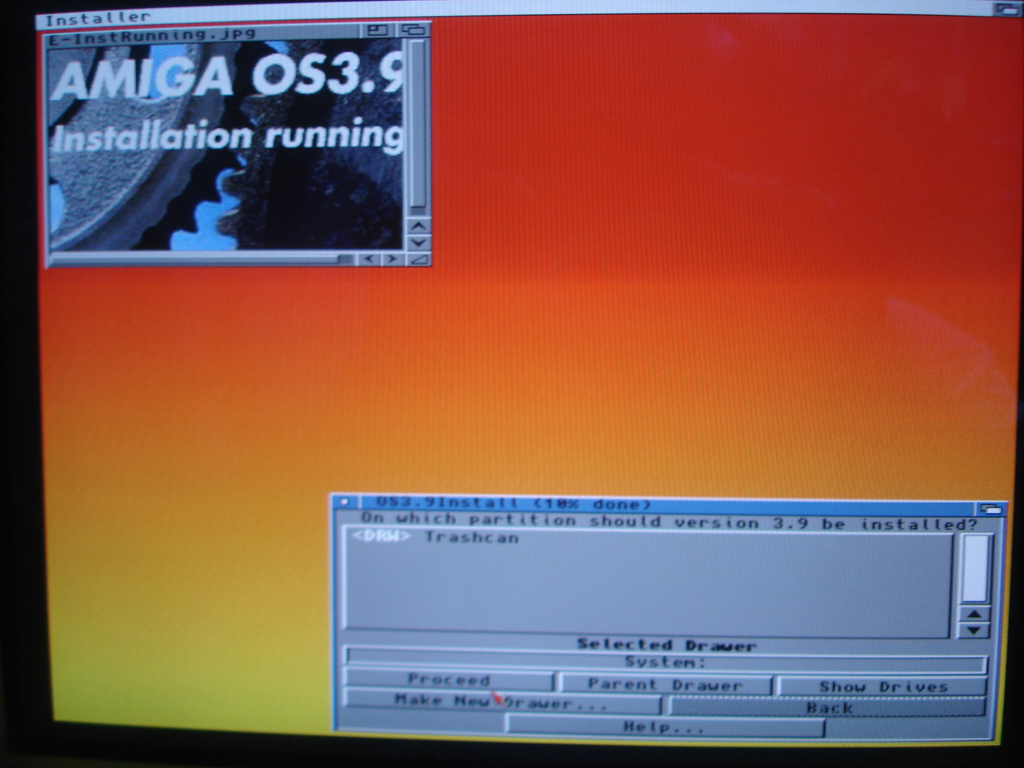Image resolution: width=1024 pixels, height=768 pixels.
Task: Click the OS3.9Install (10% done) title bar
Action: point(666,504)
